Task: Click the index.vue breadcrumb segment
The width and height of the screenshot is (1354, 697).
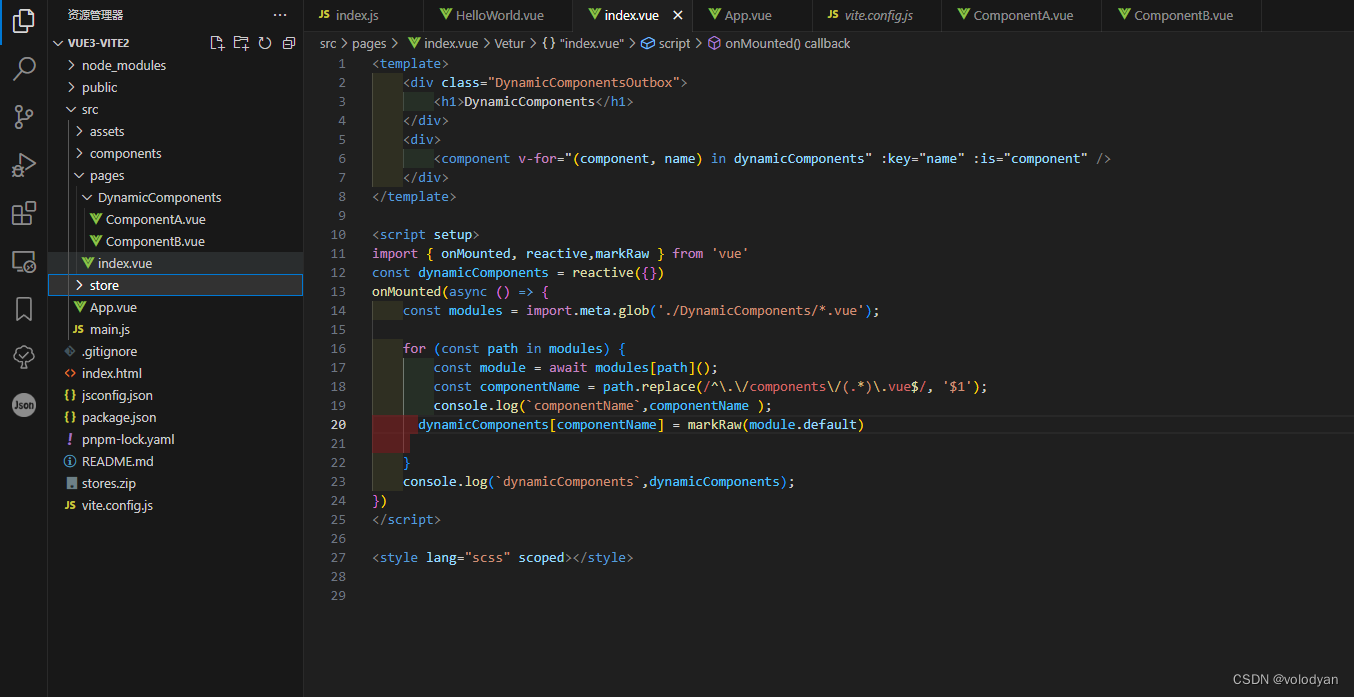Action: (x=442, y=43)
